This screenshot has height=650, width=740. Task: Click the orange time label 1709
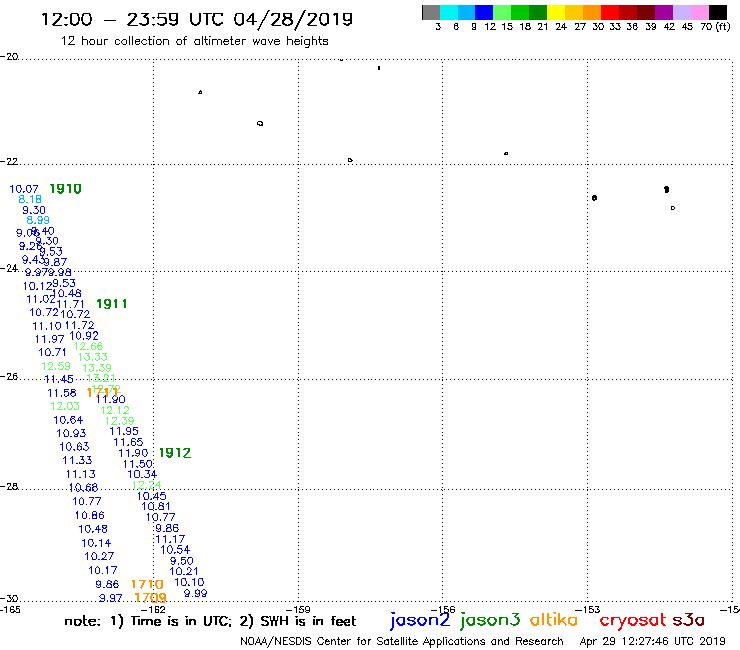tap(151, 598)
